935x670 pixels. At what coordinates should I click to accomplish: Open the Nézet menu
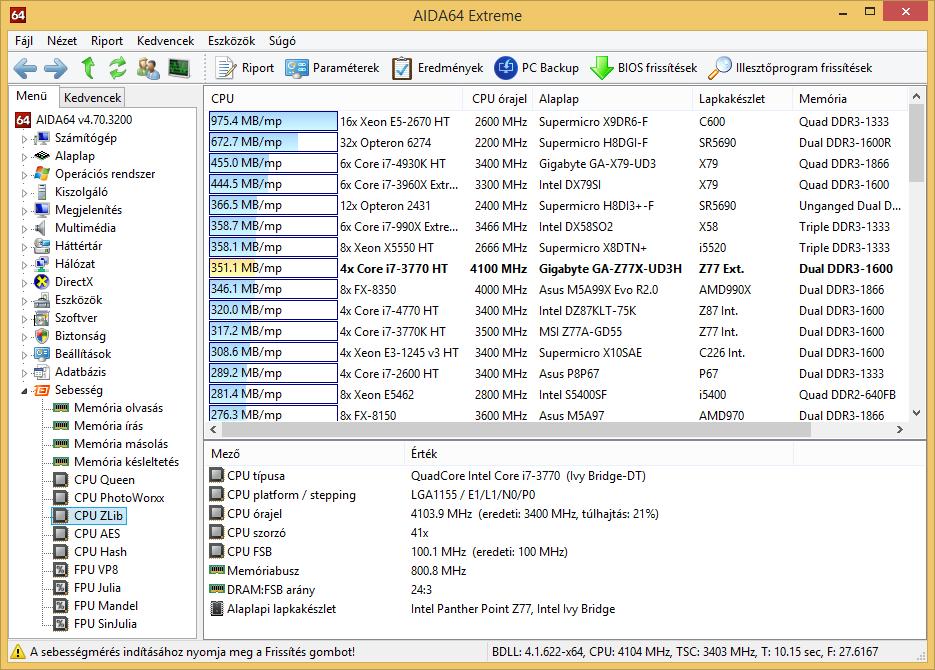(62, 41)
